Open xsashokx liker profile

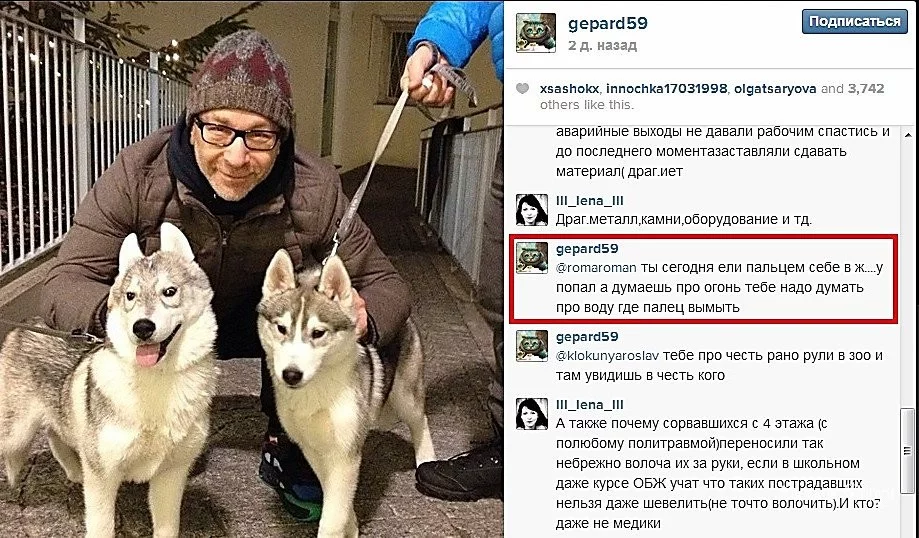click(x=569, y=88)
